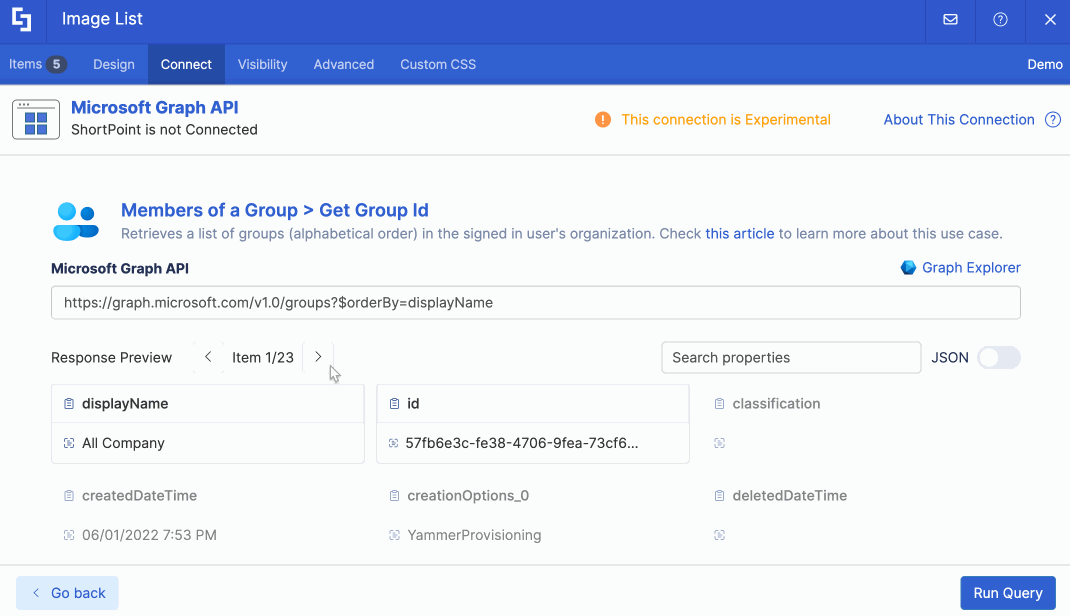Click clipboard icon beside creationOptions_0

[x=394, y=496]
